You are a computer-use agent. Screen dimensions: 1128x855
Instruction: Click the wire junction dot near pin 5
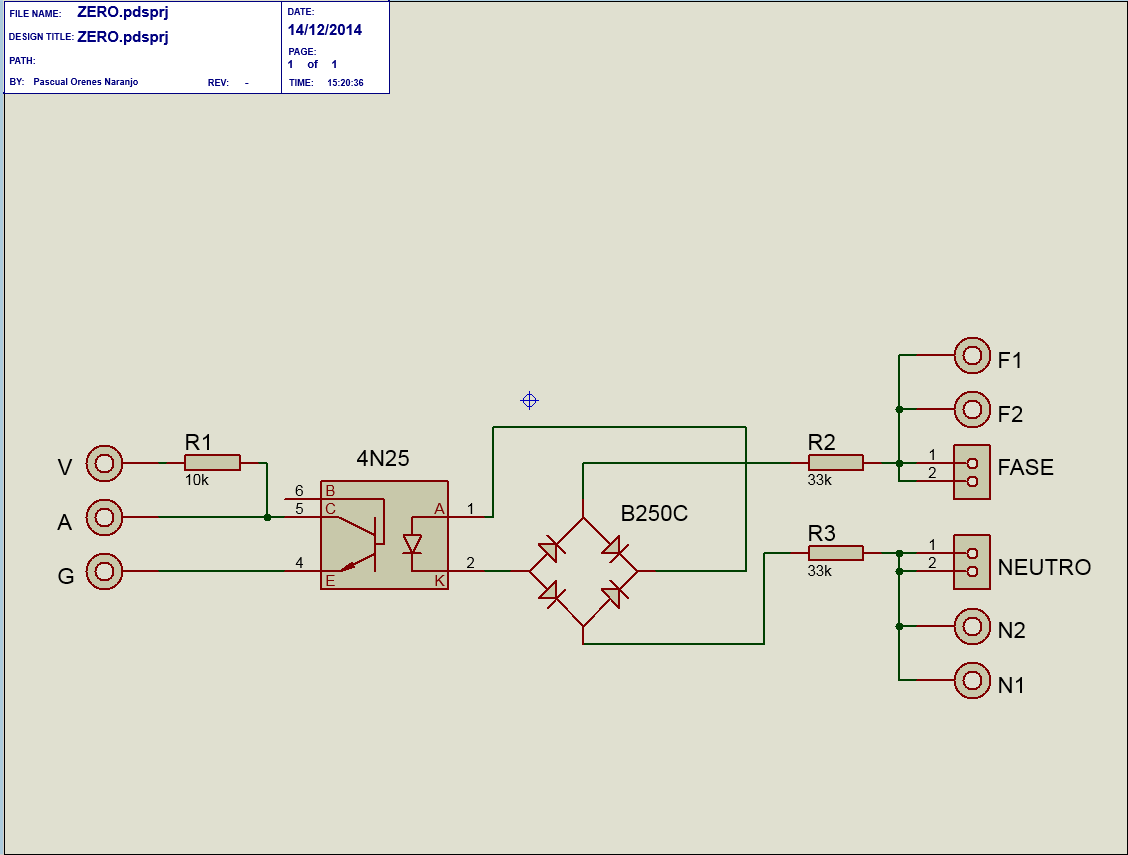pos(267,517)
